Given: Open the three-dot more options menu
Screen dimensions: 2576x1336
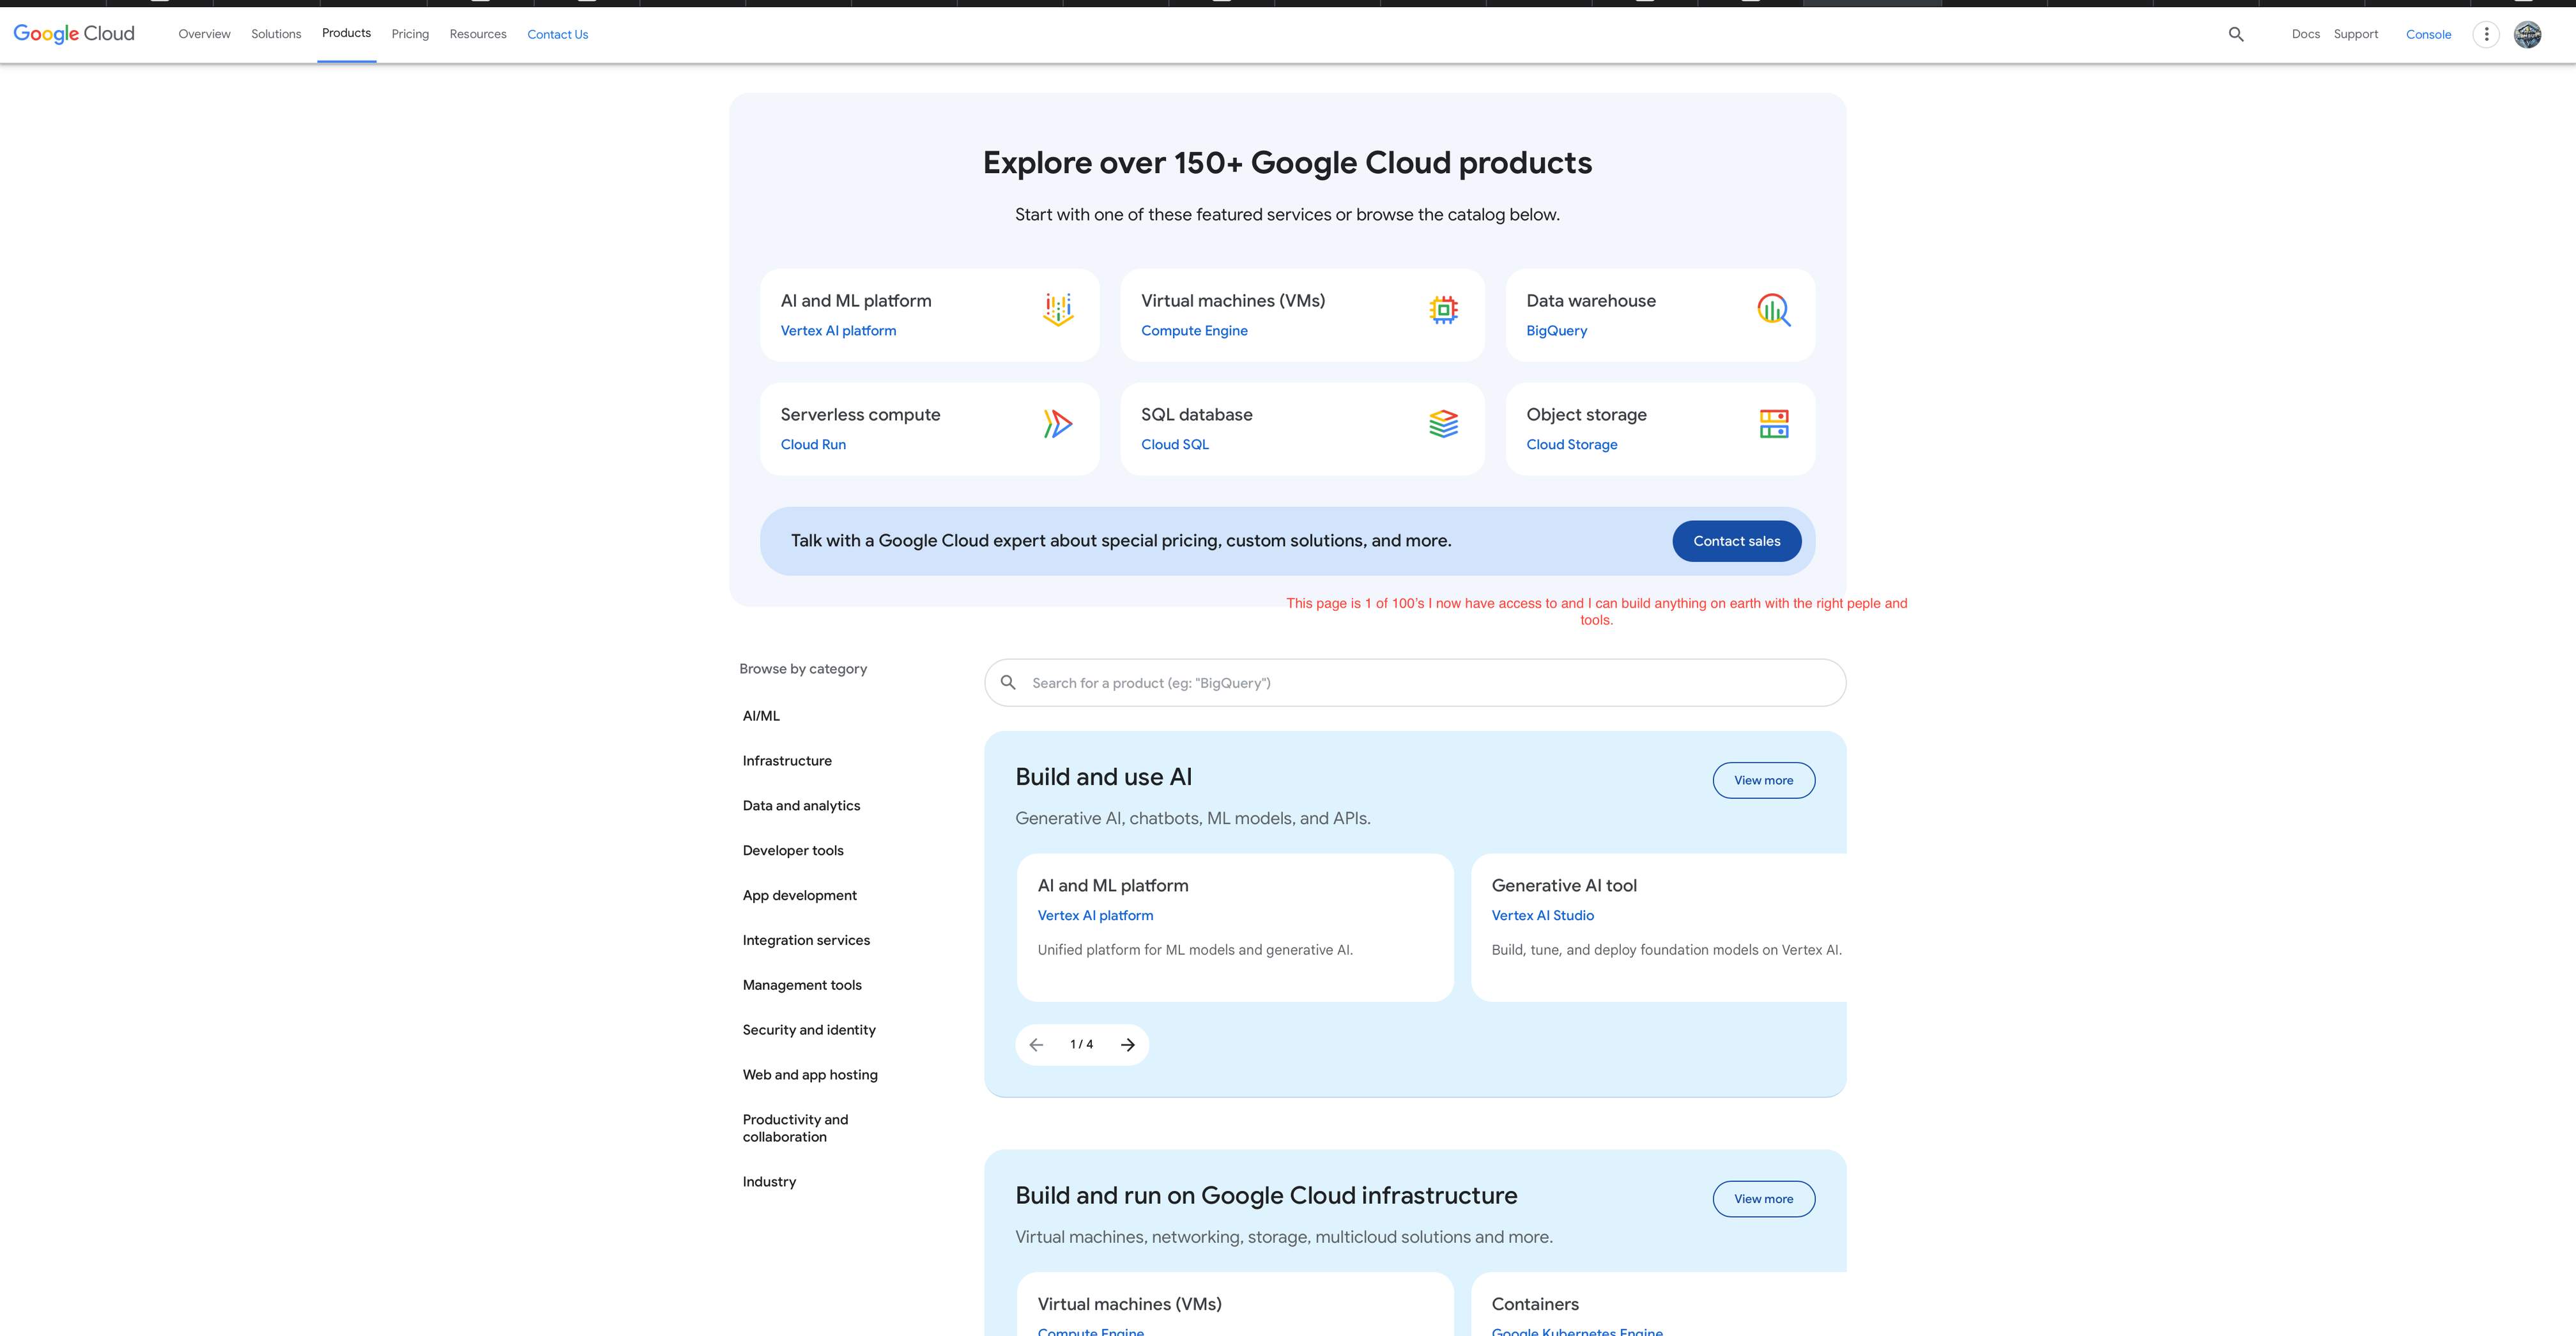Looking at the screenshot, I should point(2486,34).
